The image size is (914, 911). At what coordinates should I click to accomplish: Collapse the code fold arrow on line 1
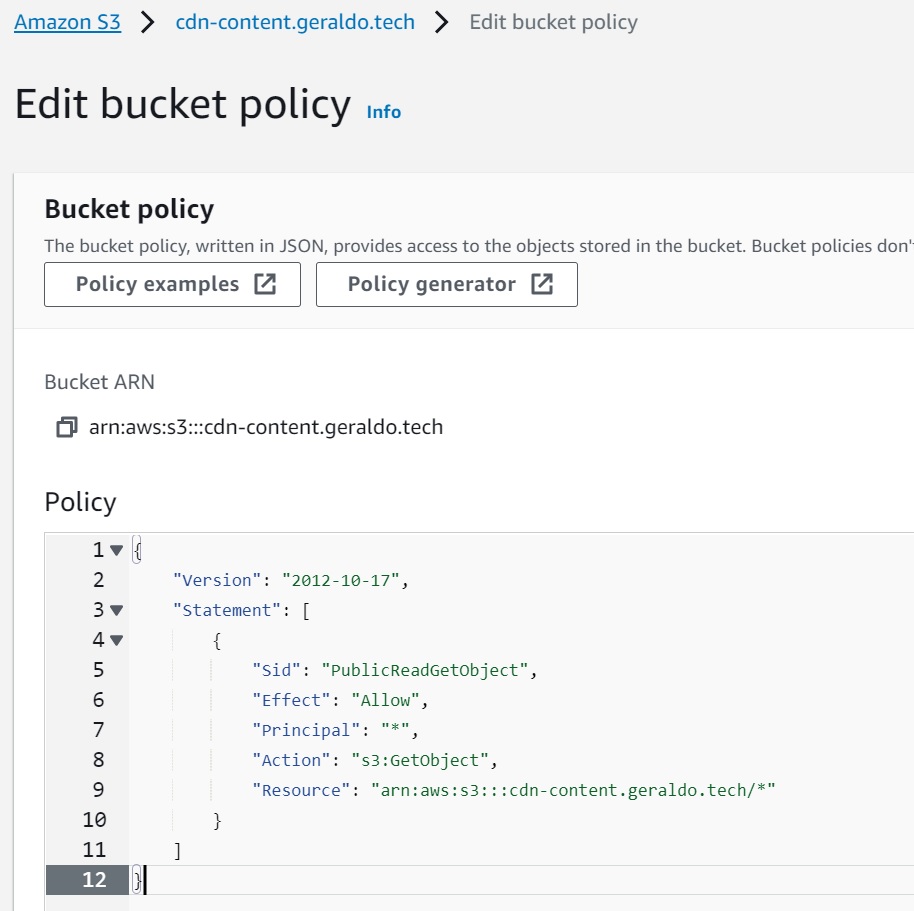[x=116, y=550]
